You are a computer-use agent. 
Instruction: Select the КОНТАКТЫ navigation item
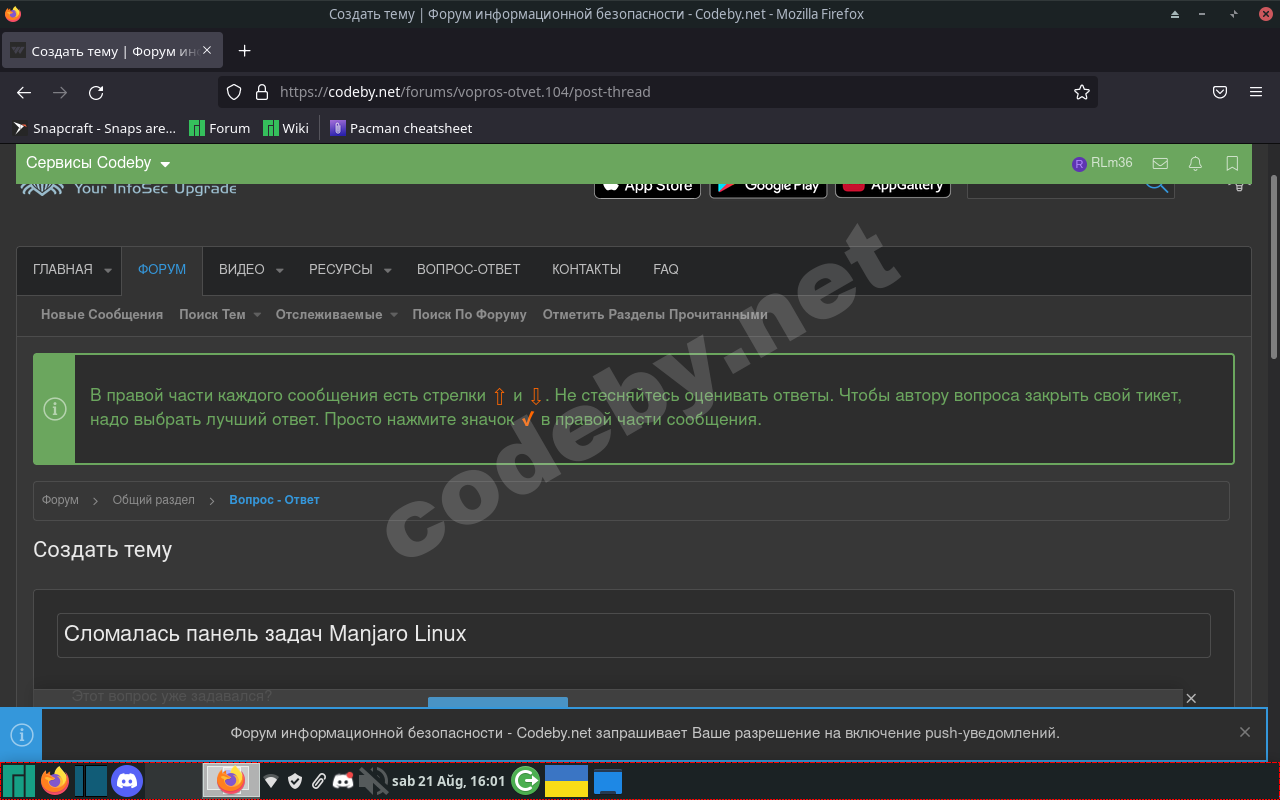tap(586, 269)
